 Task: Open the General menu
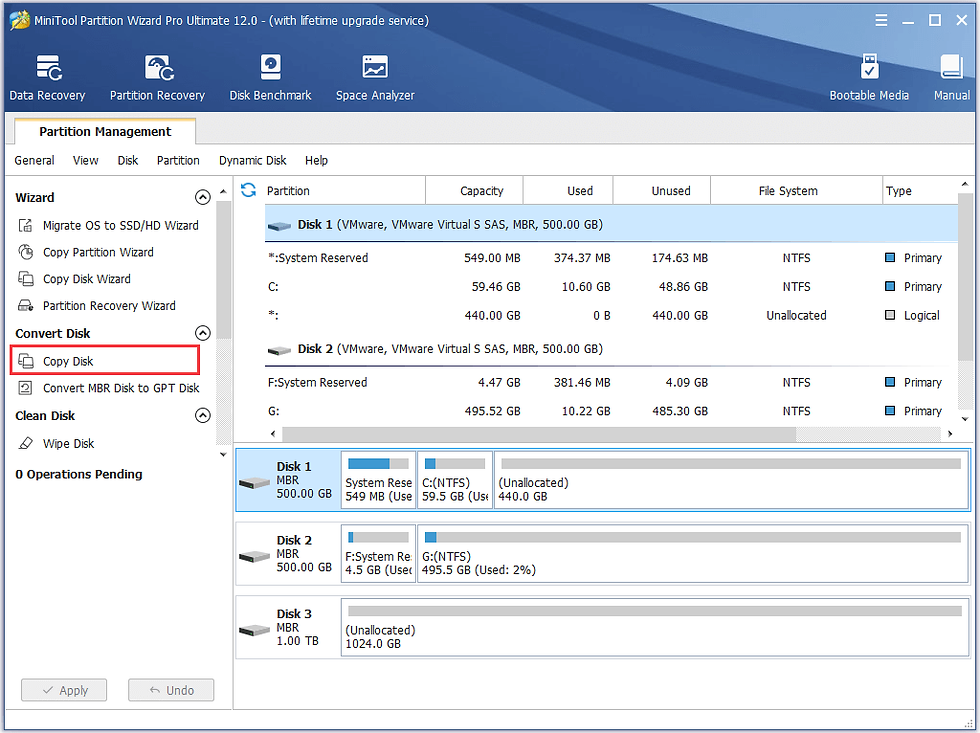pyautogui.click(x=34, y=161)
